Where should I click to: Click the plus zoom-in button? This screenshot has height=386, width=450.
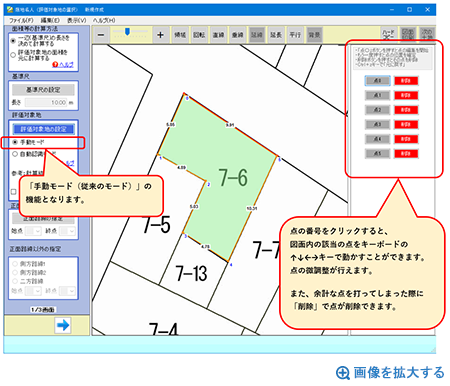[160, 35]
